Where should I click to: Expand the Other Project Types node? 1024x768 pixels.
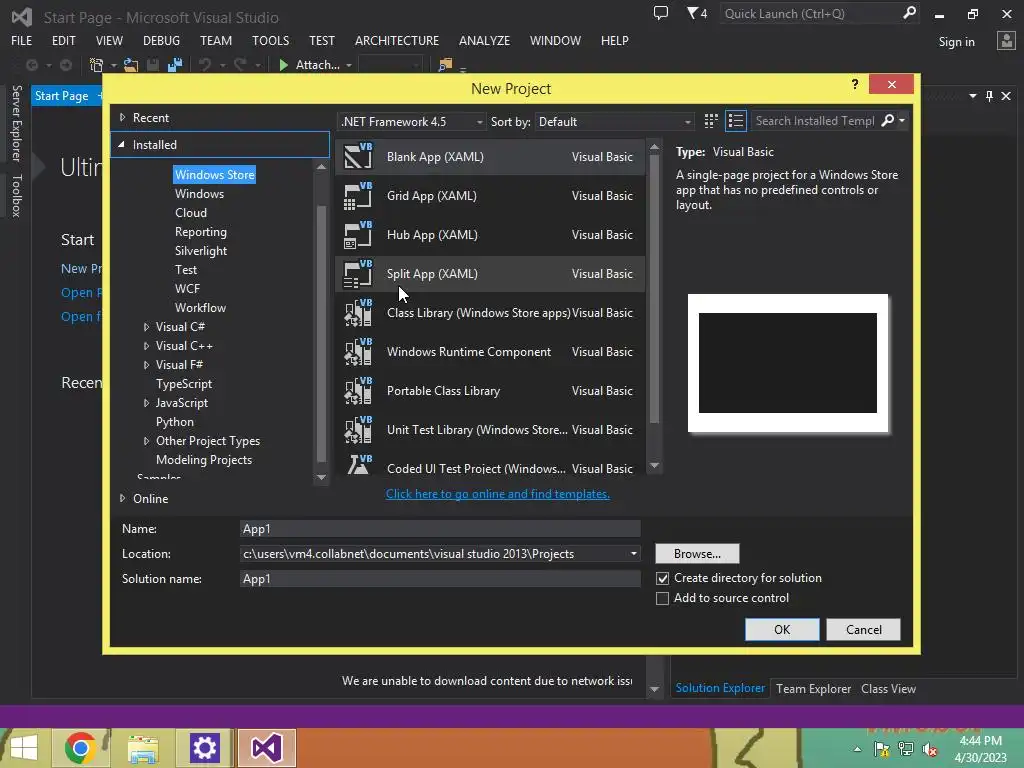pos(146,441)
